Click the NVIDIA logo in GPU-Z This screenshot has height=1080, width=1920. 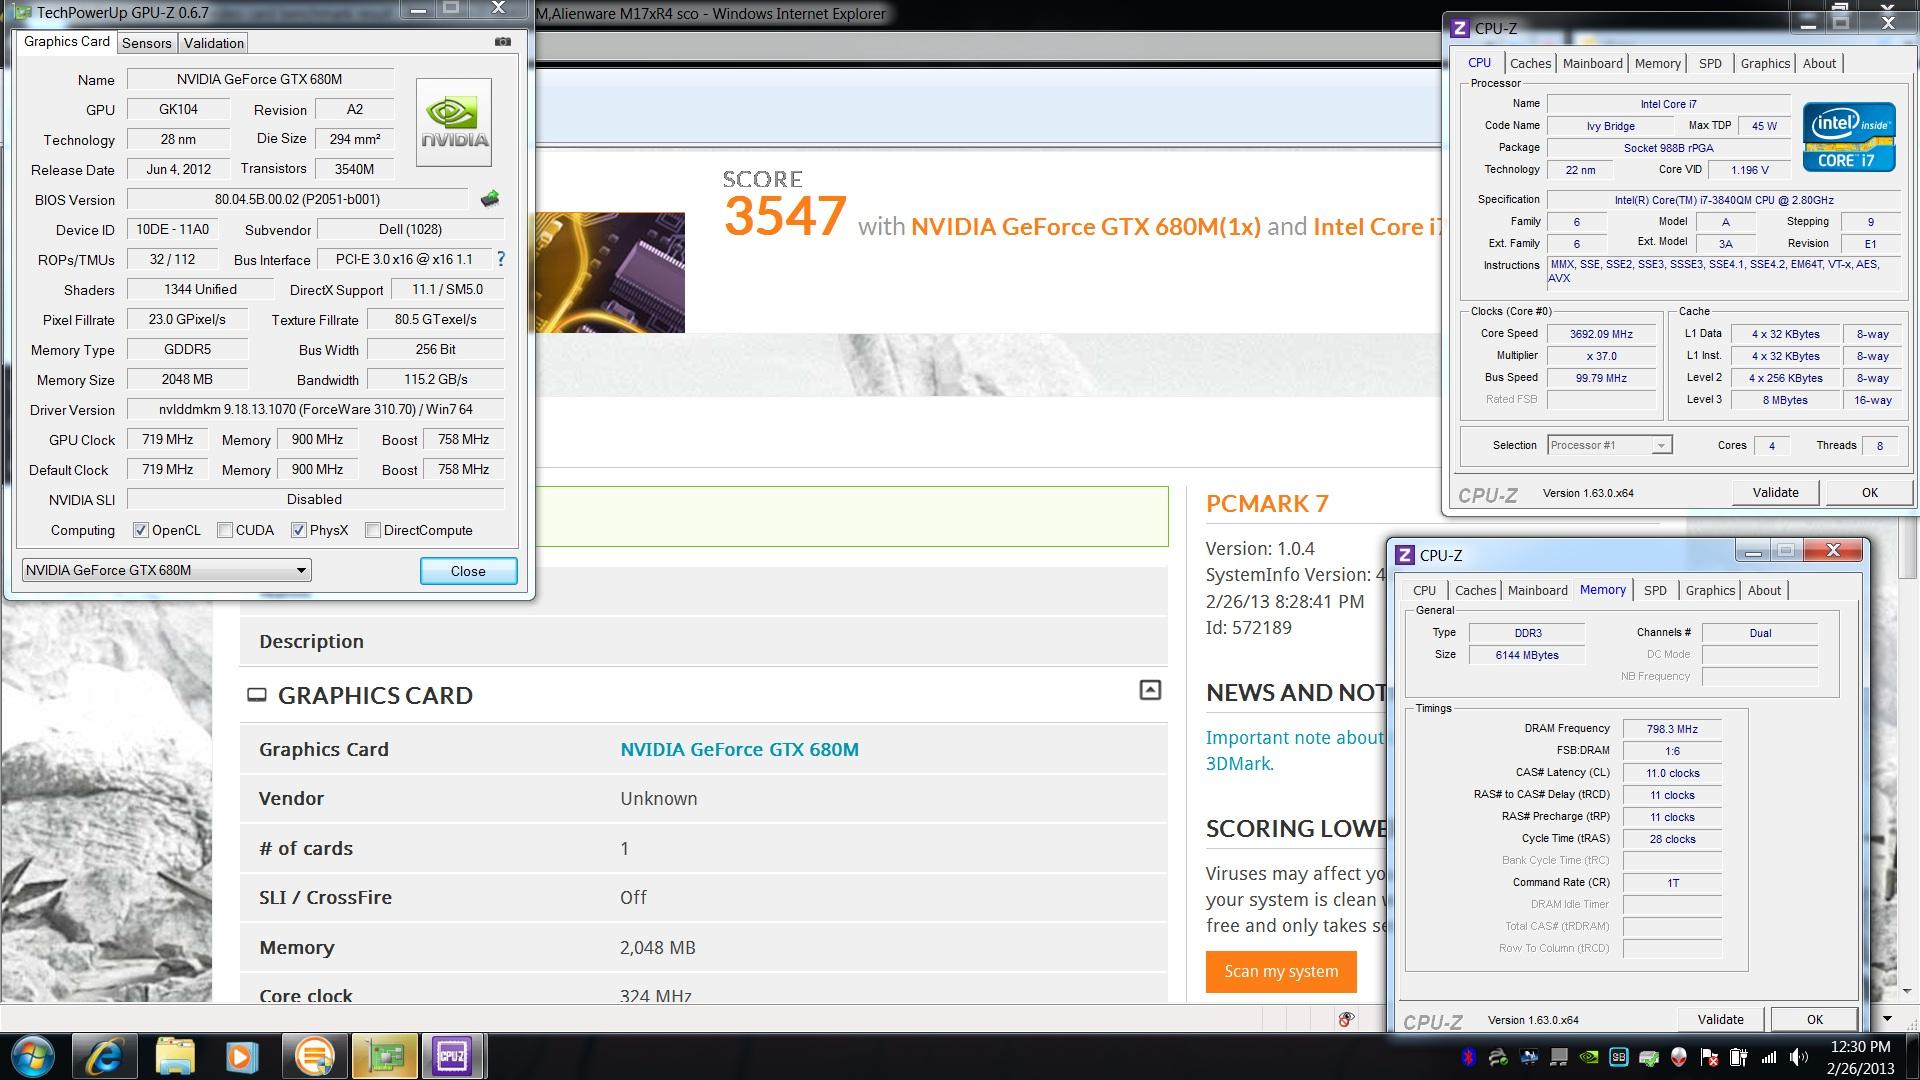[x=454, y=122]
